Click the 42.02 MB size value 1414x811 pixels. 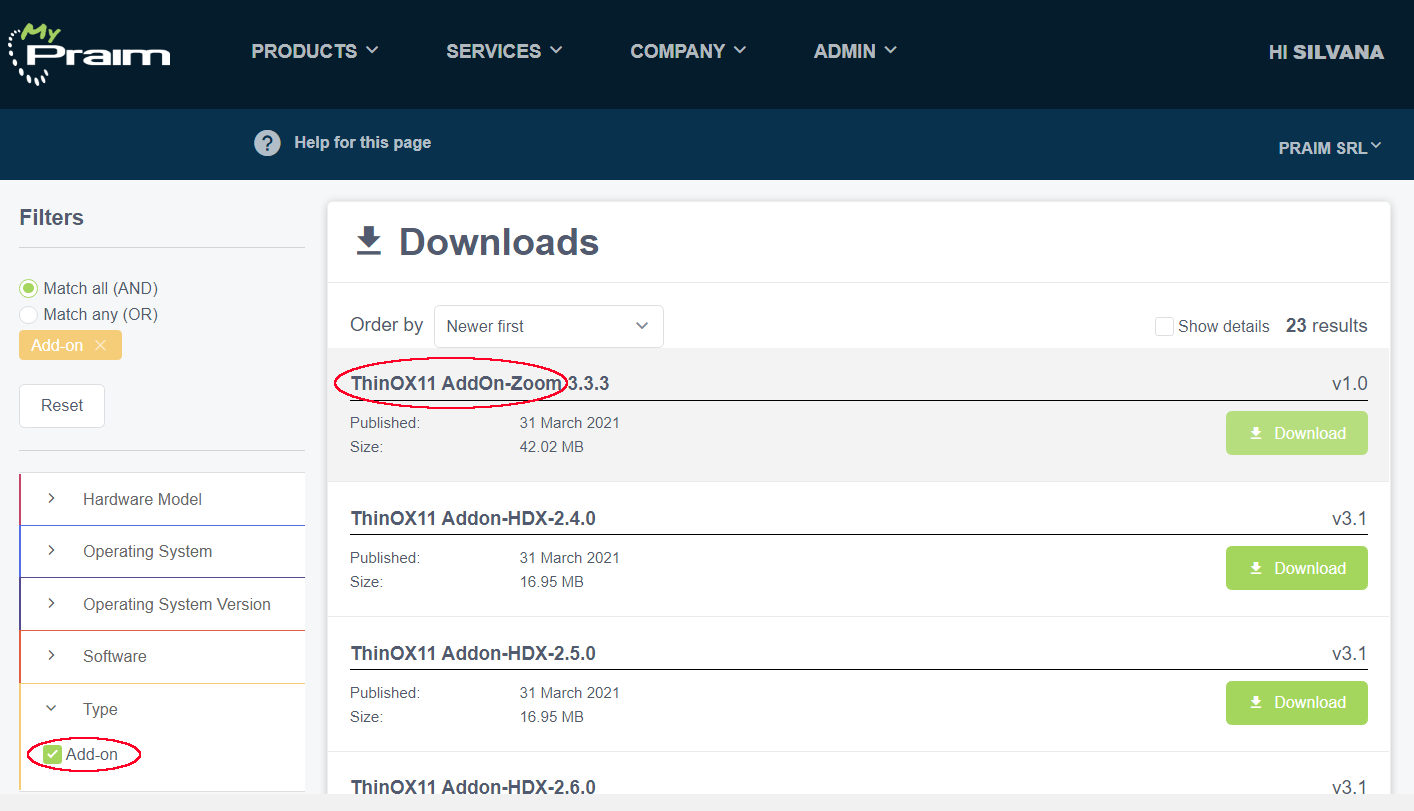(x=551, y=447)
